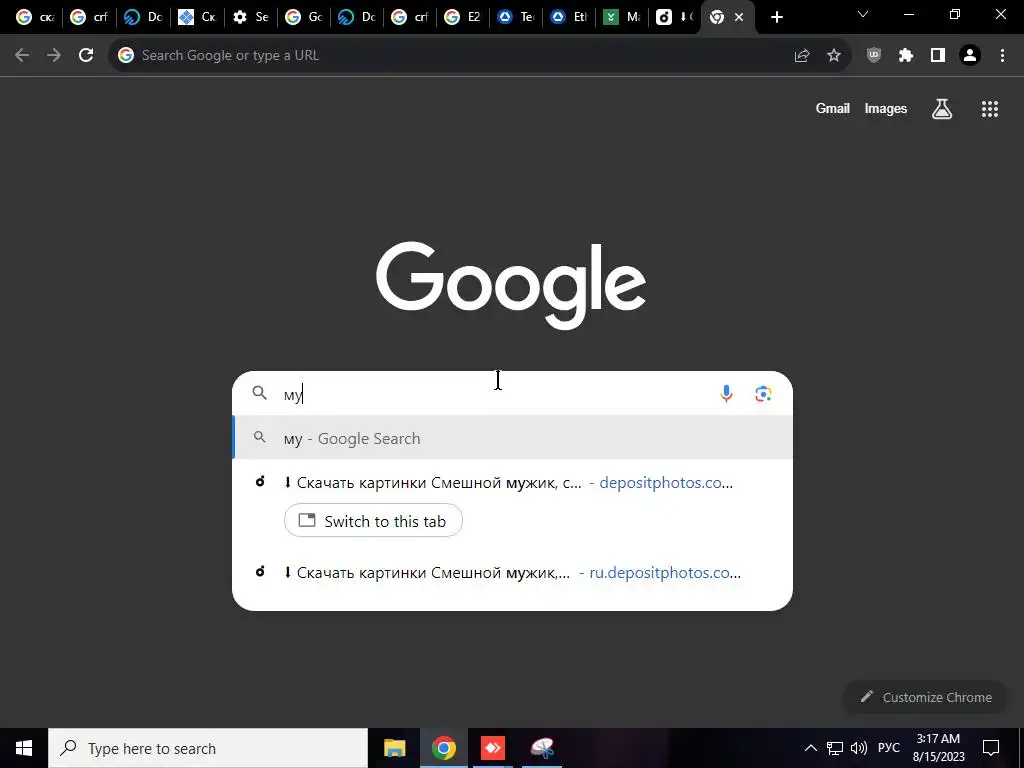Start voice search with microphone
The width and height of the screenshot is (1024, 768).
click(x=726, y=393)
